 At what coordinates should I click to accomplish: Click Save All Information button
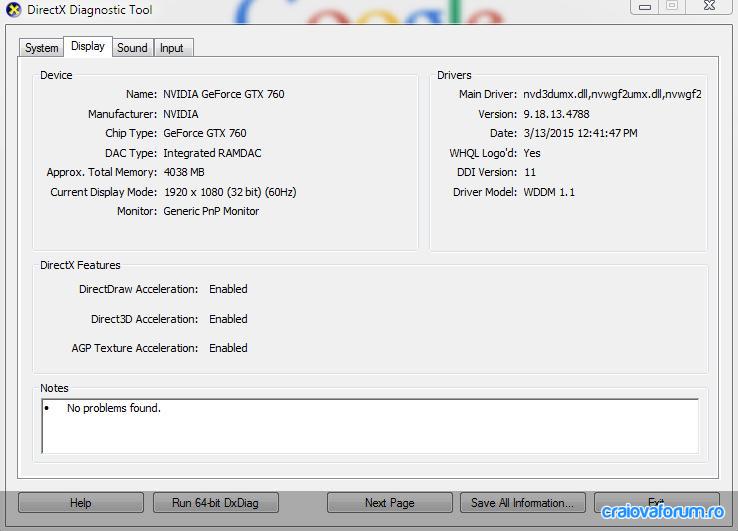tap(523, 503)
